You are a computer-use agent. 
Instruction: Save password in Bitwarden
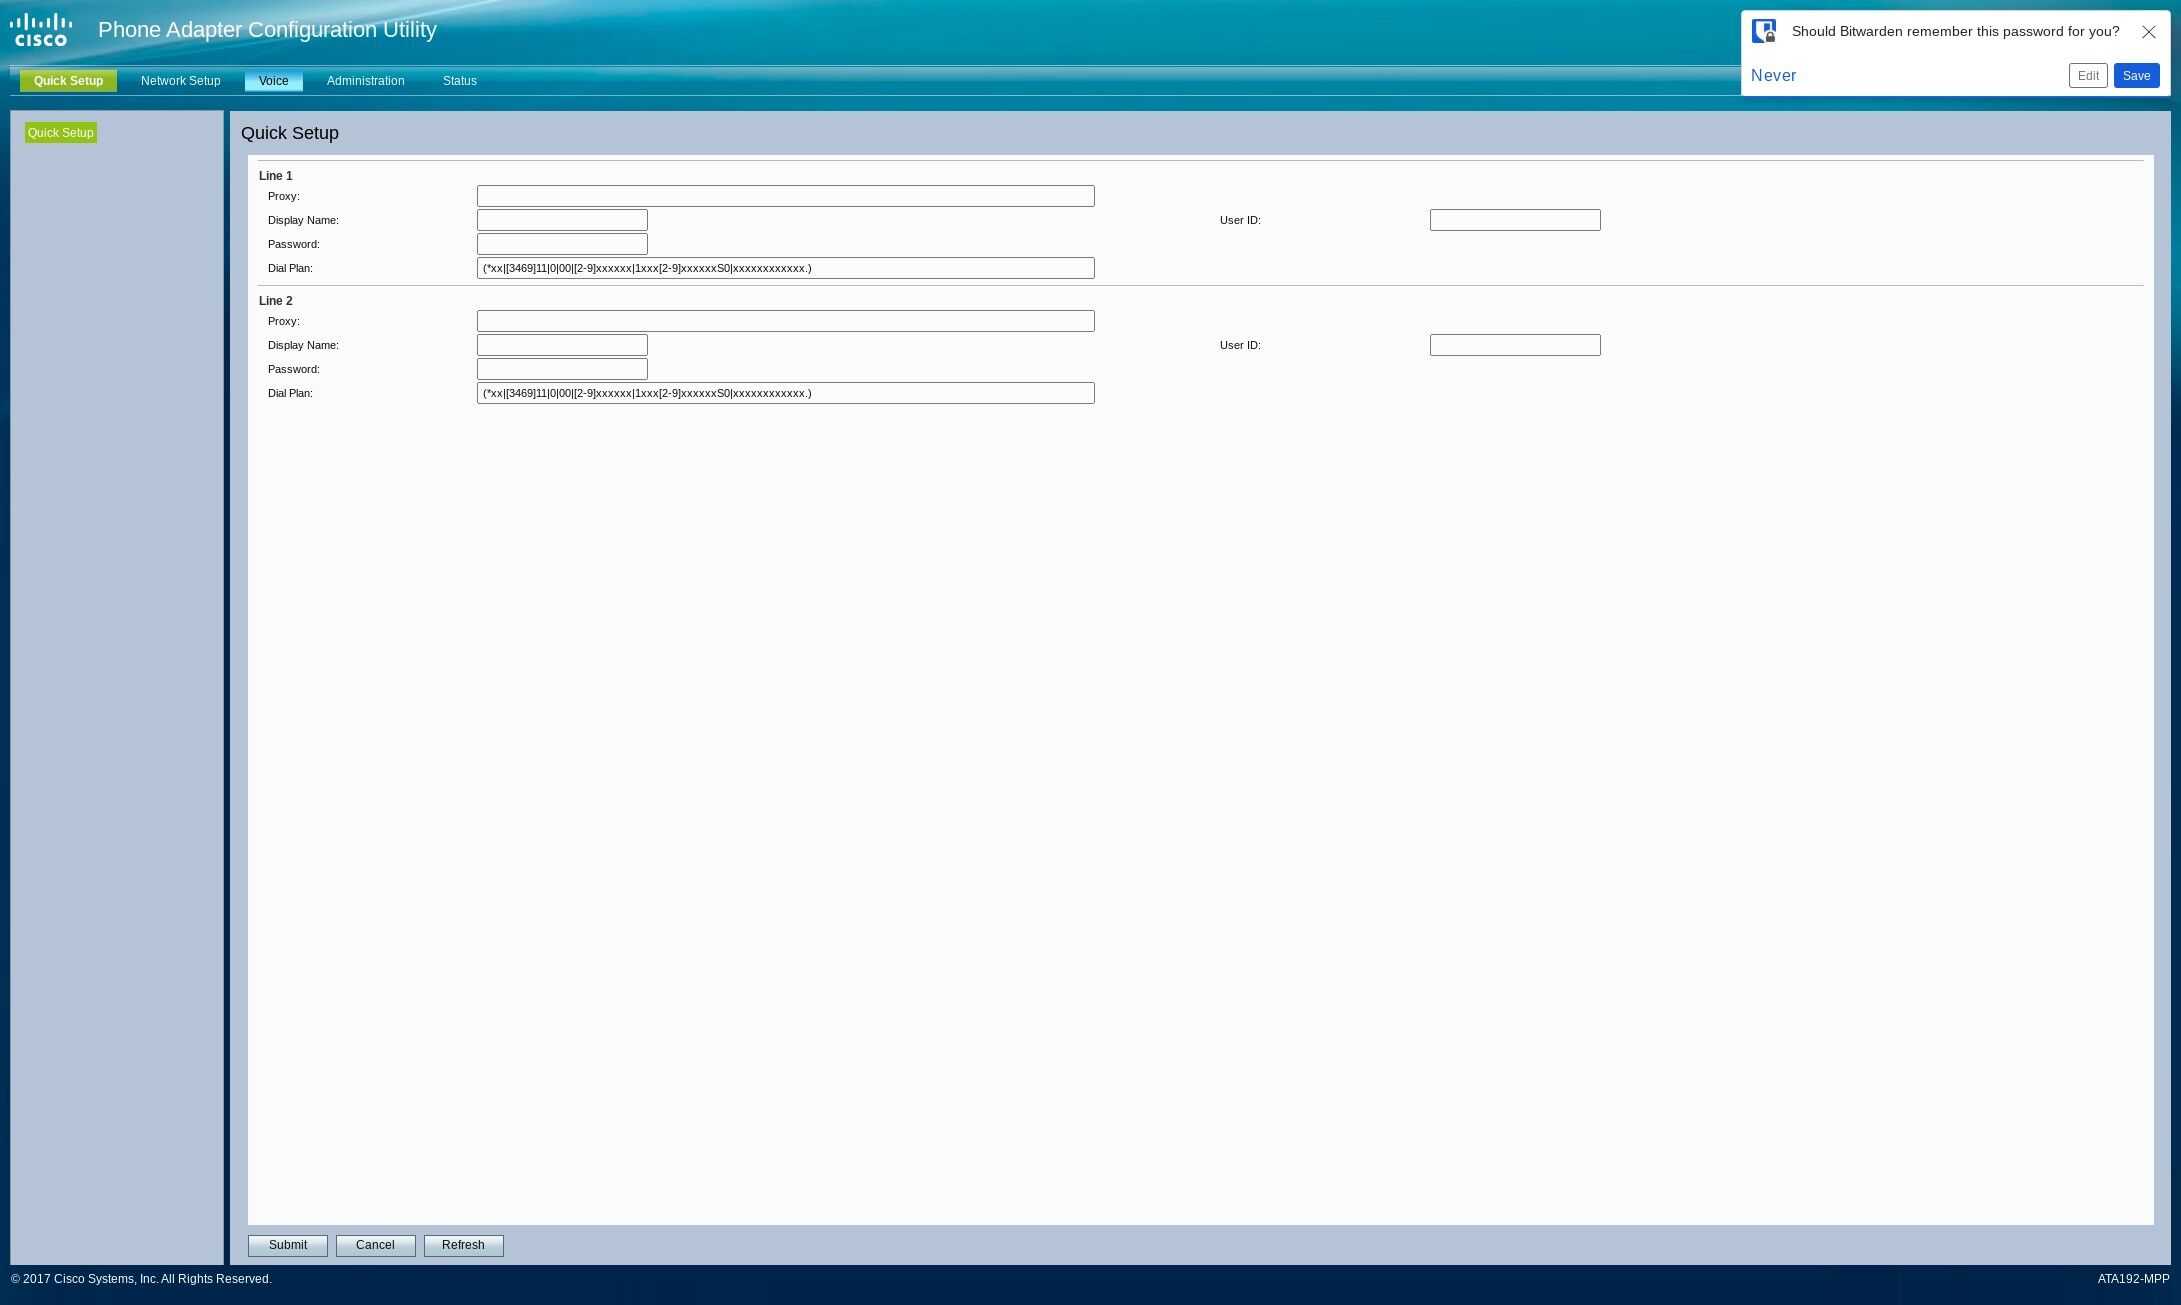tap(2136, 76)
